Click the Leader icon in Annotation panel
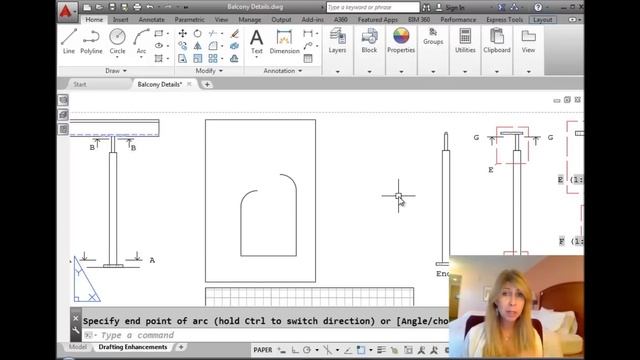 point(308,46)
